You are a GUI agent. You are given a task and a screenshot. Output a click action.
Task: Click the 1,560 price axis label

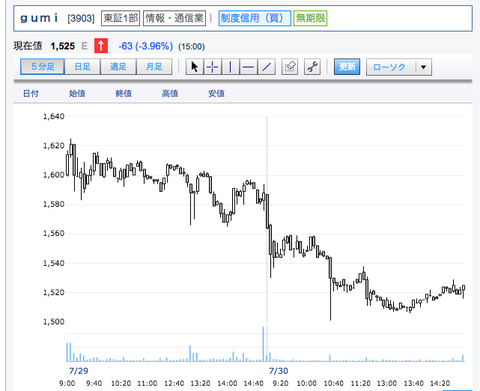54,233
